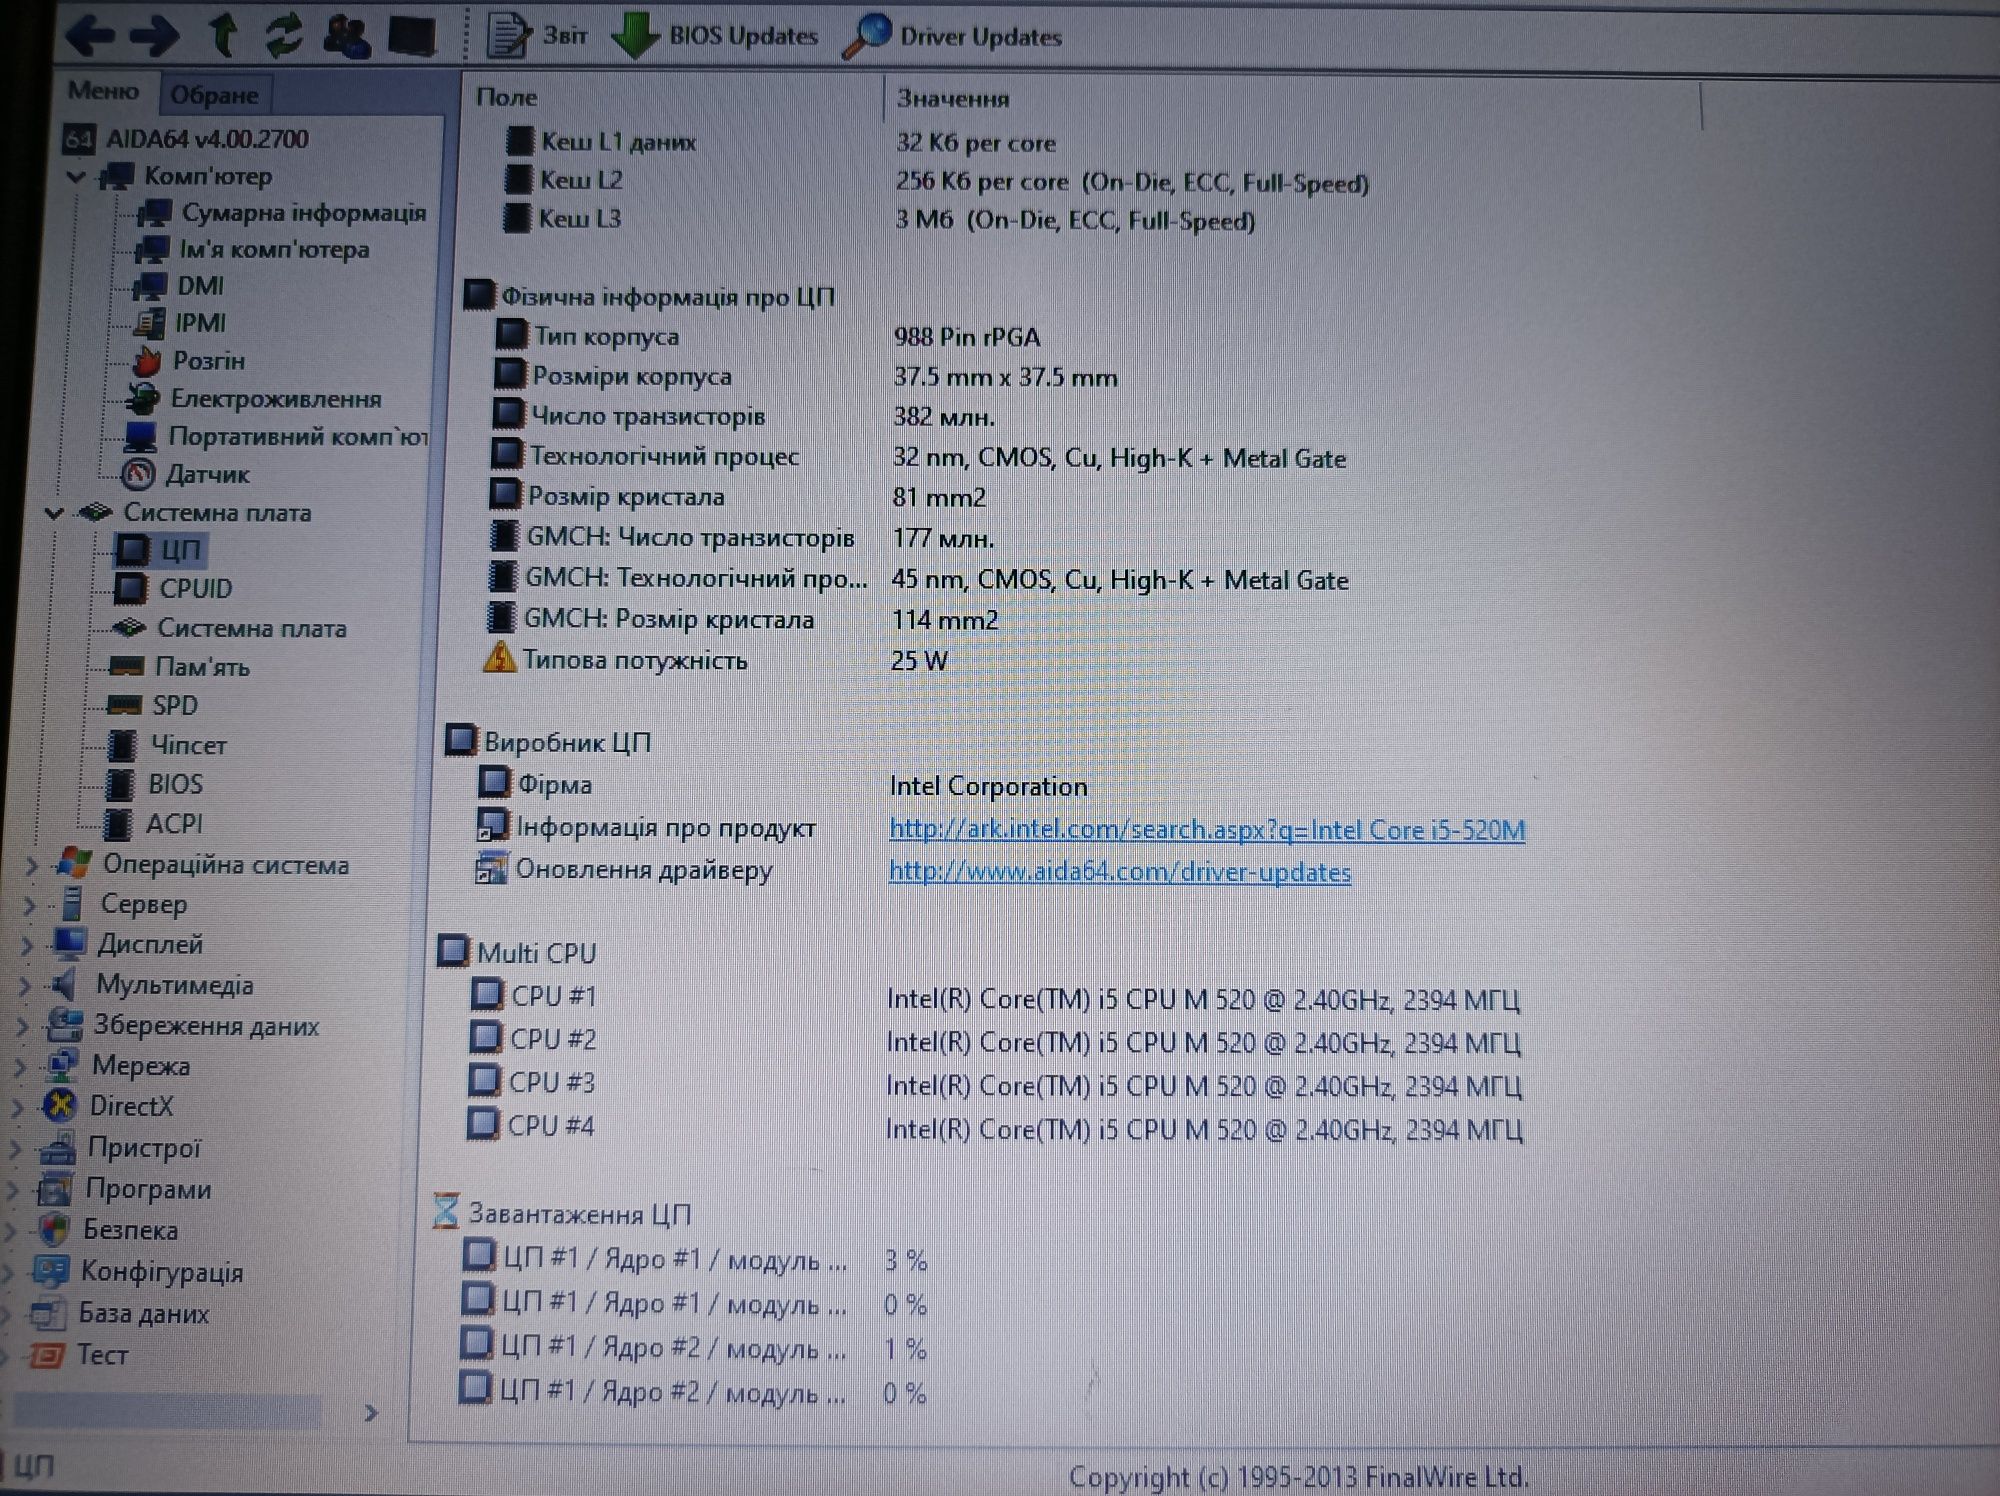Image resolution: width=2000 pixels, height=1496 pixels.
Task: Click the DirectX Xbox icon
Action: tap(60, 1106)
